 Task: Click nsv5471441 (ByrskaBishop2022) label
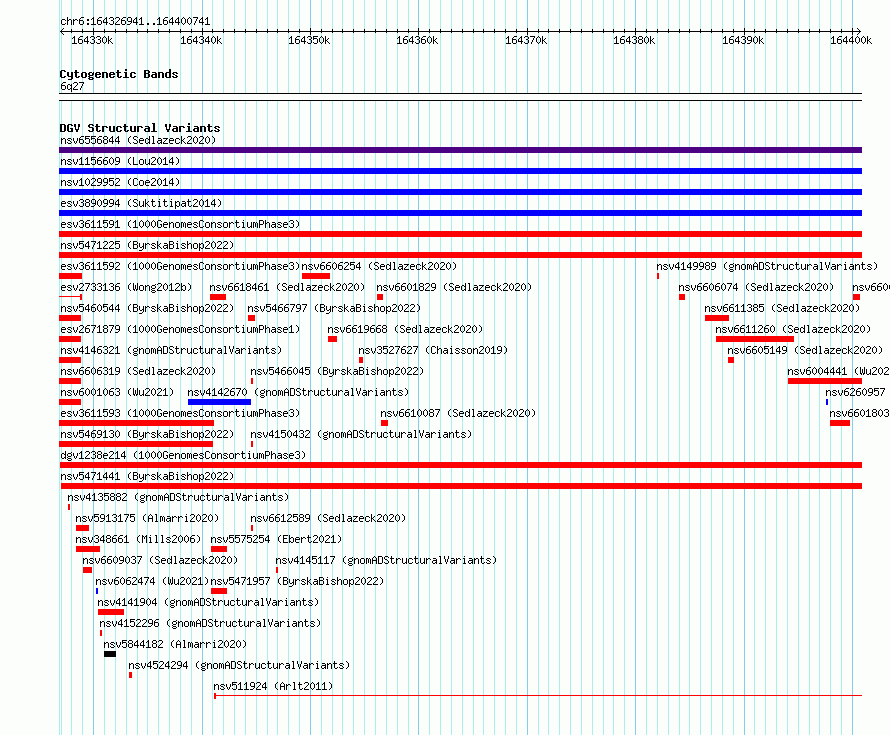tap(147, 476)
